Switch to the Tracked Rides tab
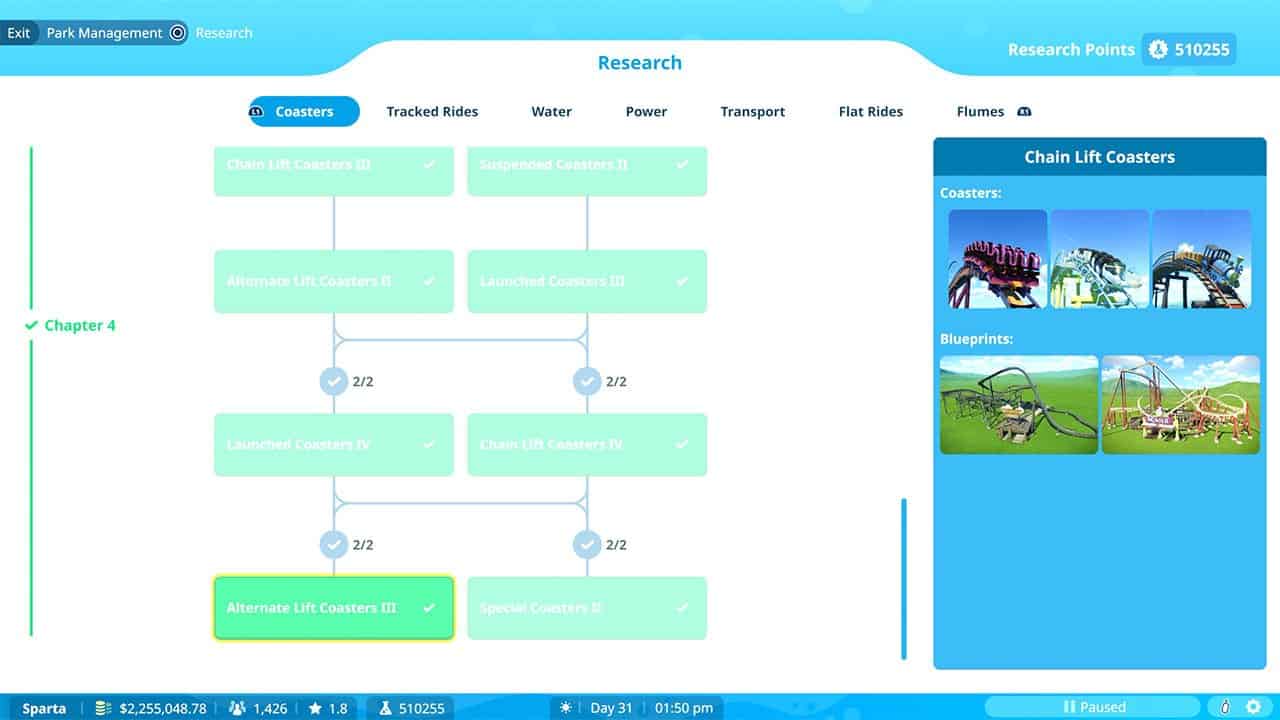Image resolution: width=1280 pixels, height=720 pixels. [432, 112]
